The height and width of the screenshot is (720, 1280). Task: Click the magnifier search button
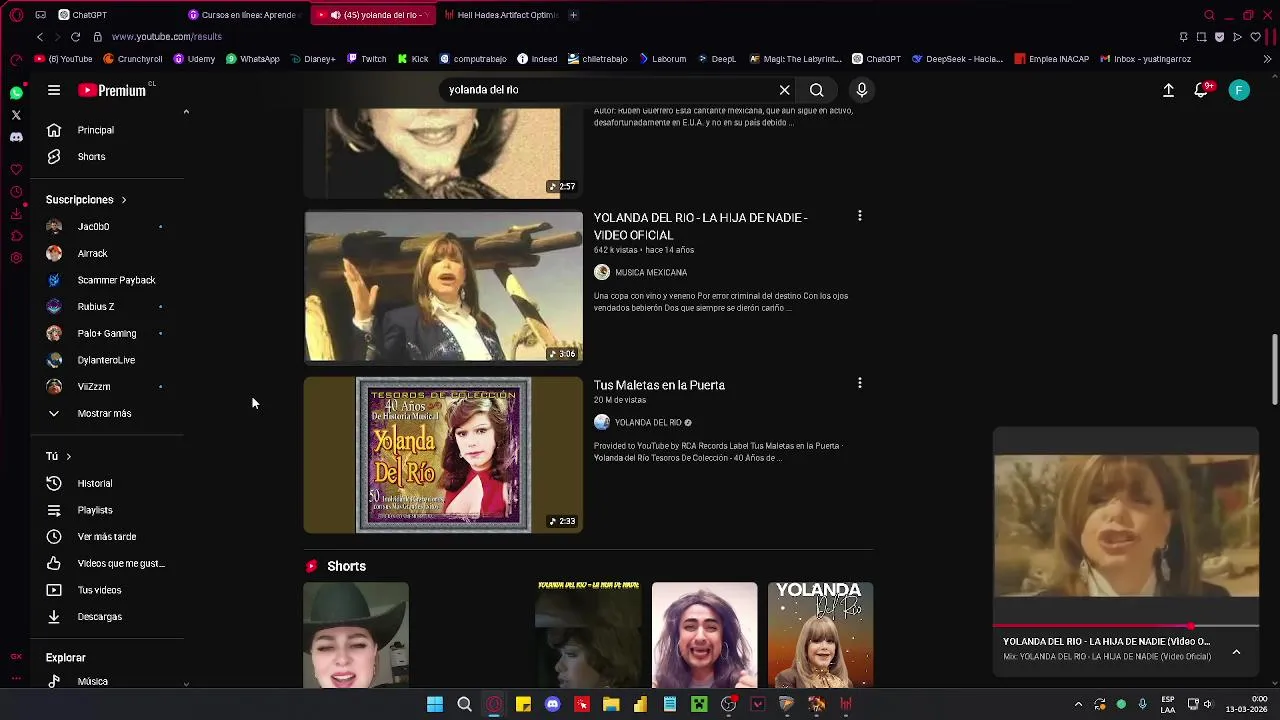coord(817,90)
